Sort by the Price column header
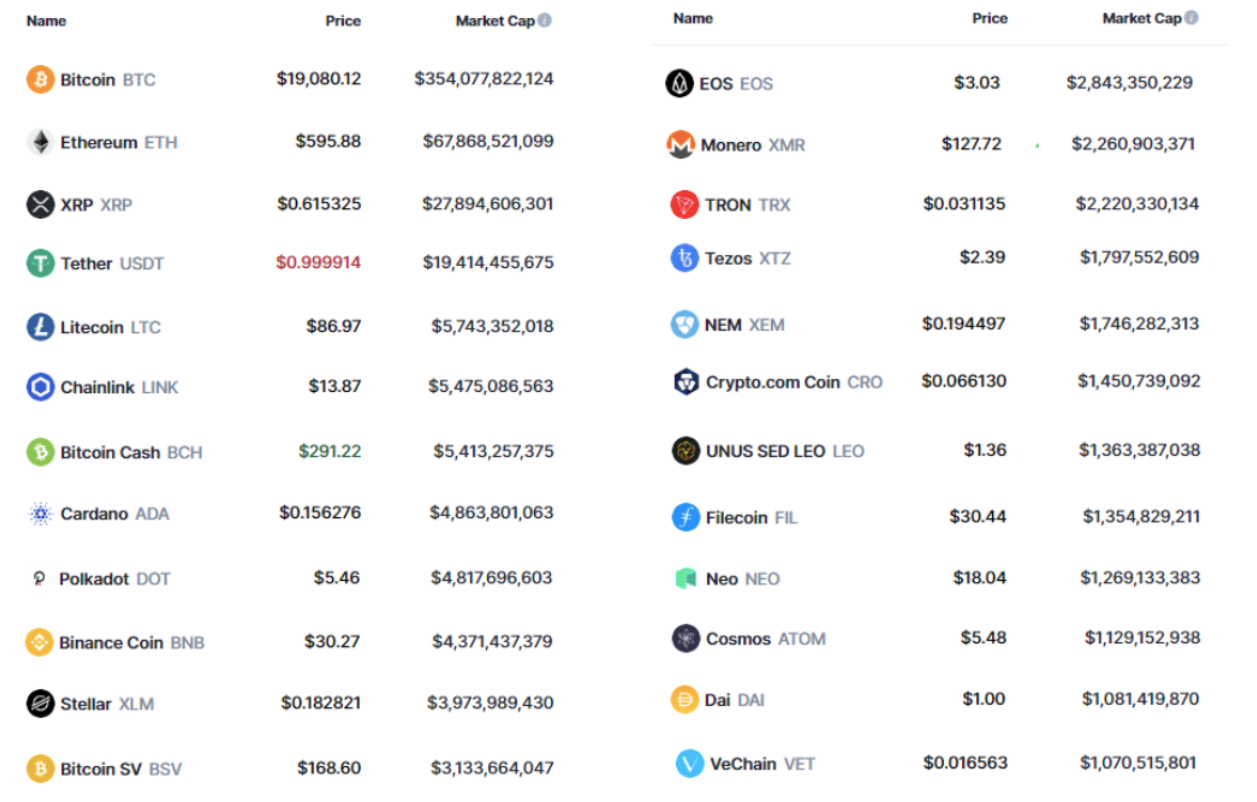Image resolution: width=1257 pixels, height=802 pixels. pyautogui.click(x=343, y=20)
